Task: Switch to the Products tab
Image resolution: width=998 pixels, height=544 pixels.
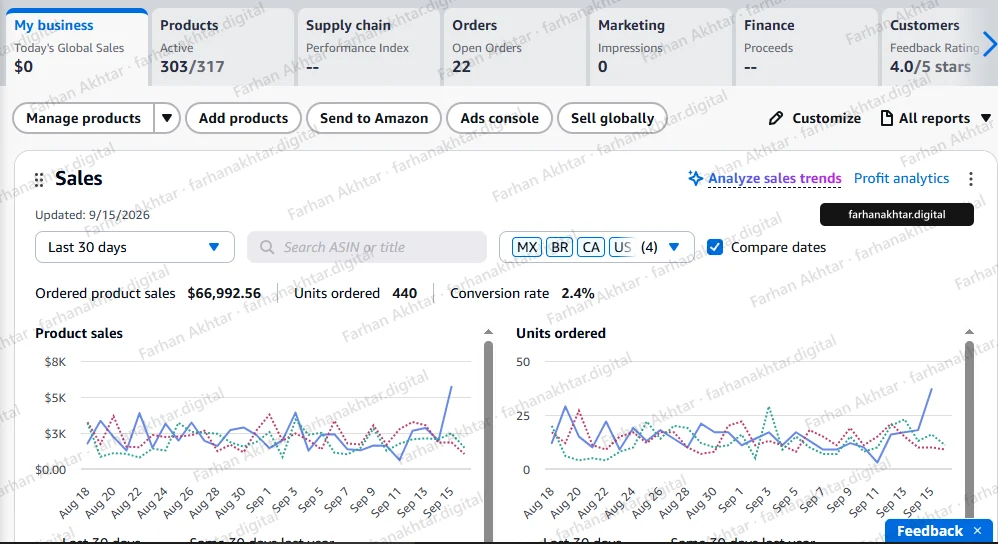Action: pyautogui.click(x=222, y=48)
